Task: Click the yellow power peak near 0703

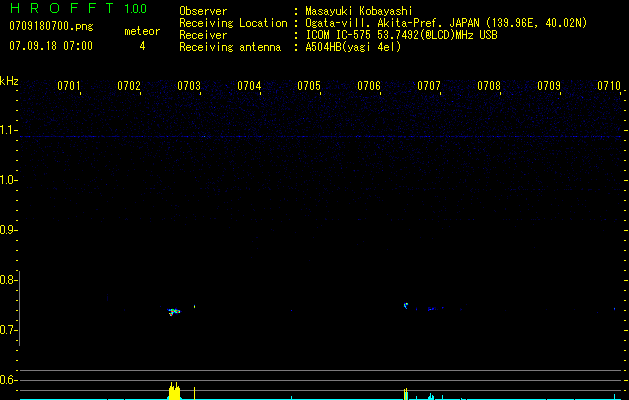Action: pyautogui.click(x=174, y=391)
